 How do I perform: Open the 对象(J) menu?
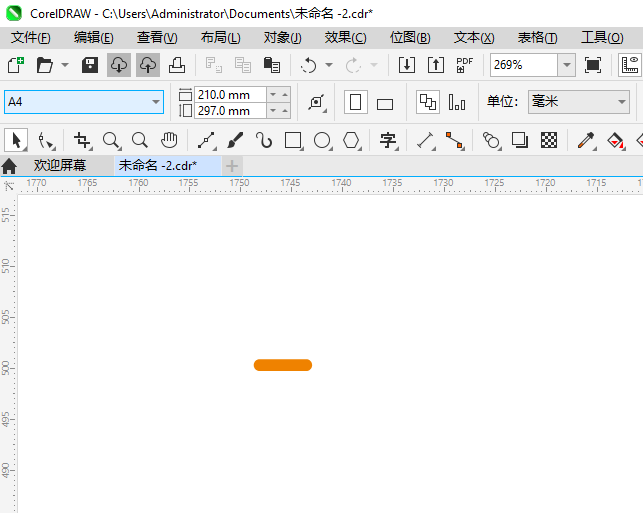coord(283,38)
